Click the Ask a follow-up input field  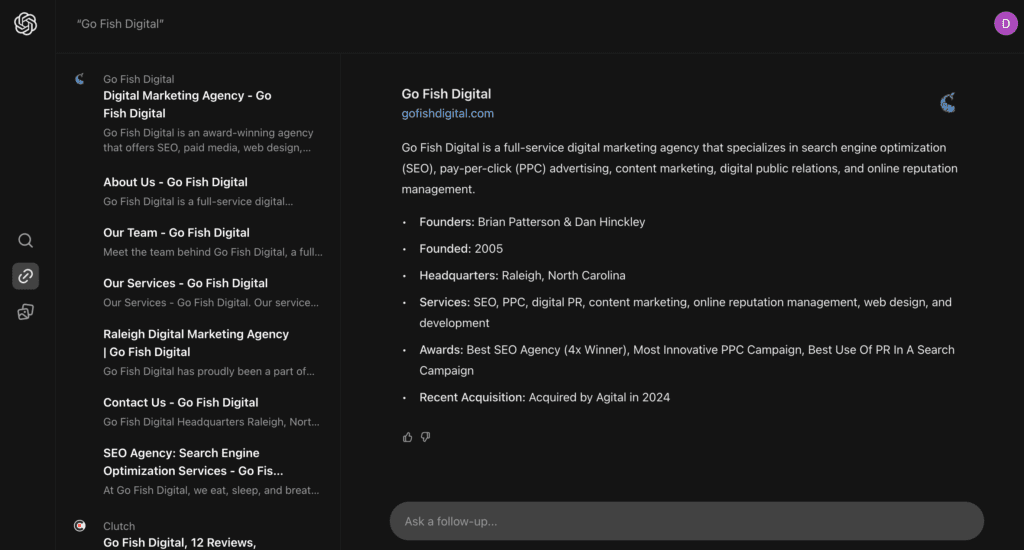coord(686,521)
